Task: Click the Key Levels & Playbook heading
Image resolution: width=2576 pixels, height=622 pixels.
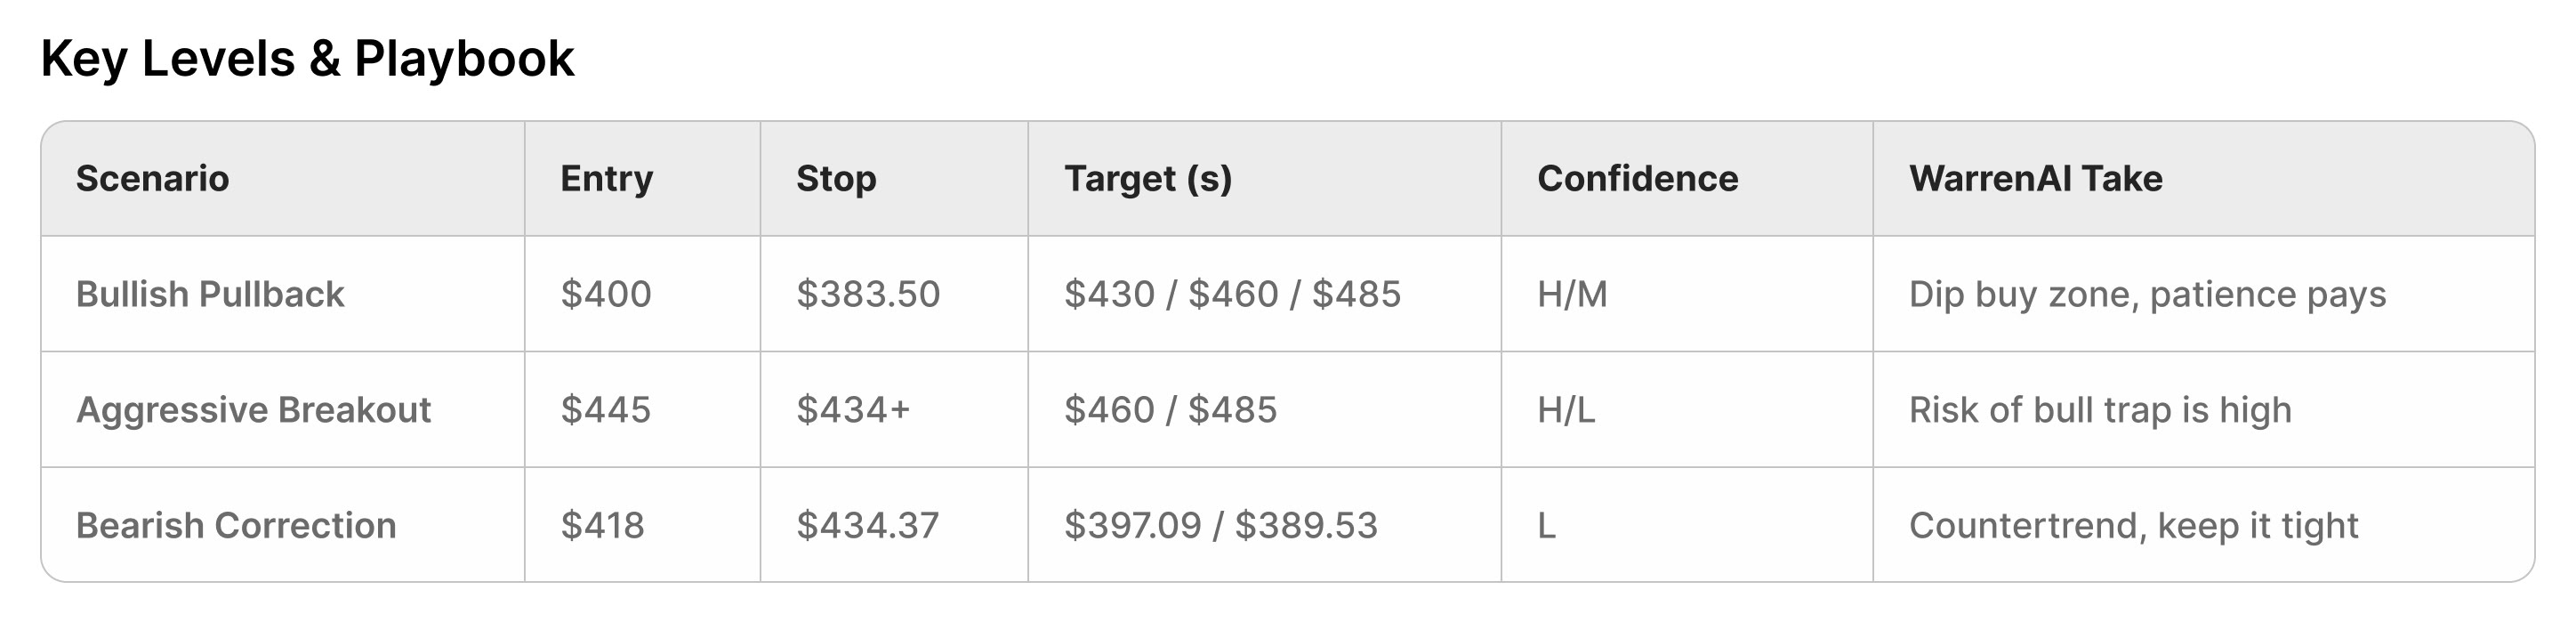Action: pos(307,59)
